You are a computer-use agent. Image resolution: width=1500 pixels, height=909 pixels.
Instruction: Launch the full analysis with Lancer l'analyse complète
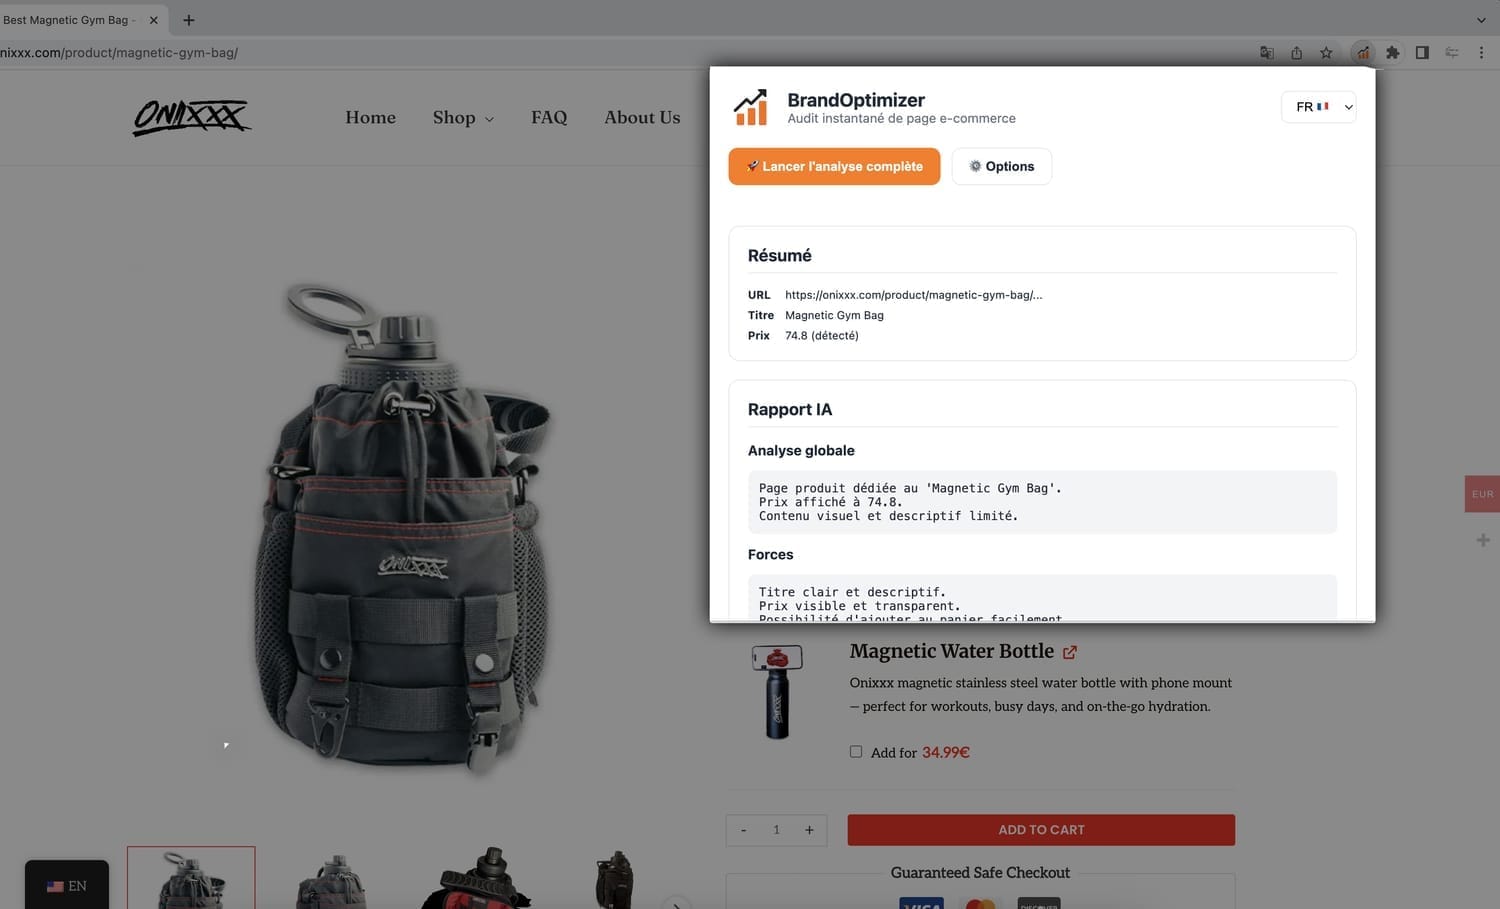pyautogui.click(x=834, y=166)
